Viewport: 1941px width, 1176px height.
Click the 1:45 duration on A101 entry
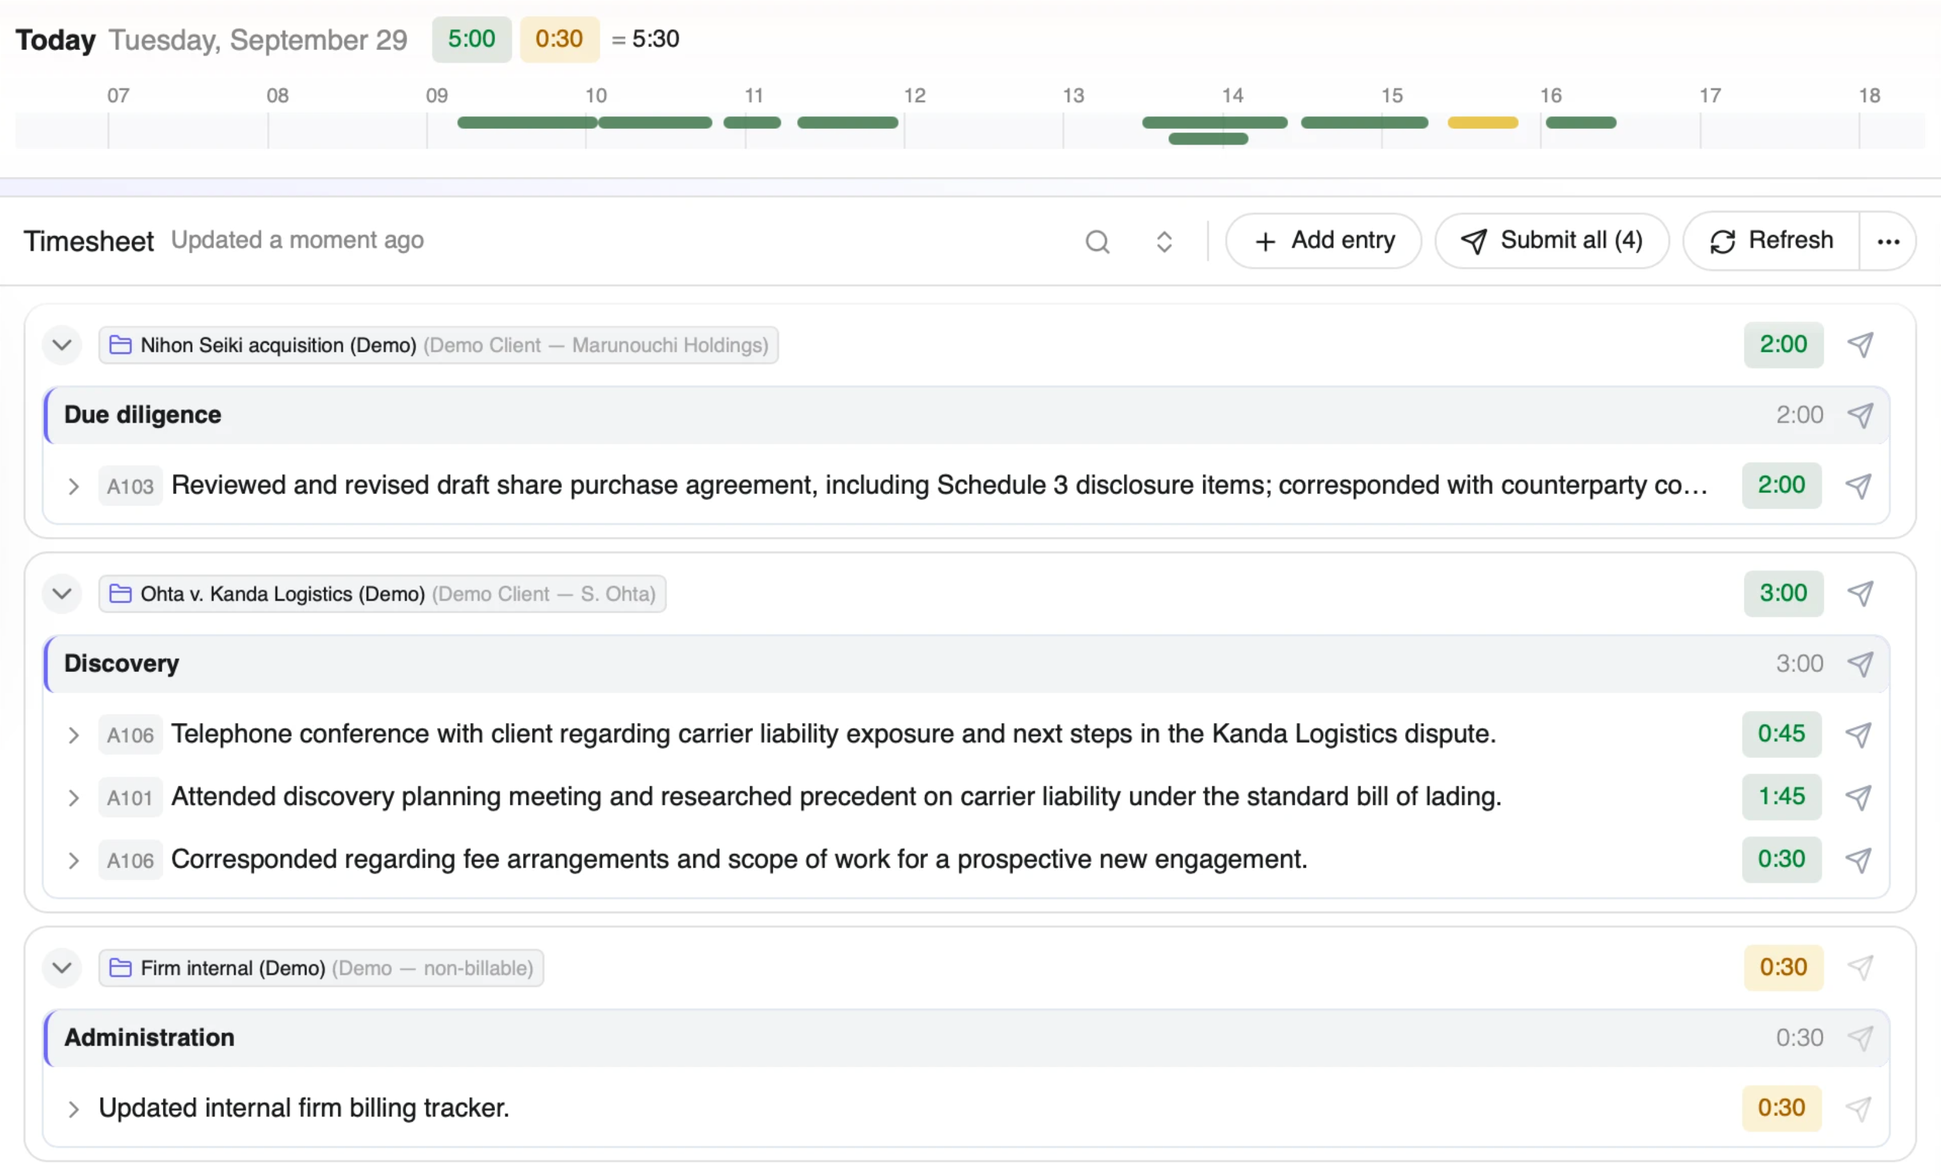1781,797
